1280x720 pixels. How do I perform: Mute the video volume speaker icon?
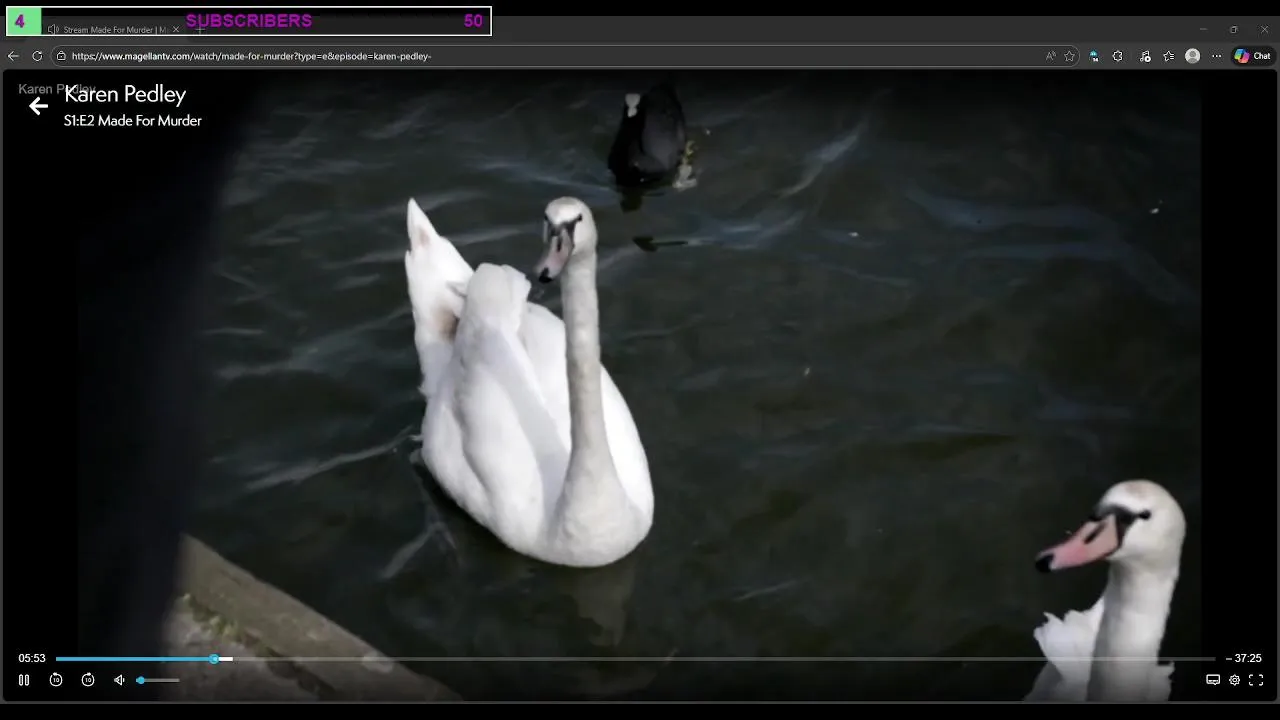[119, 680]
